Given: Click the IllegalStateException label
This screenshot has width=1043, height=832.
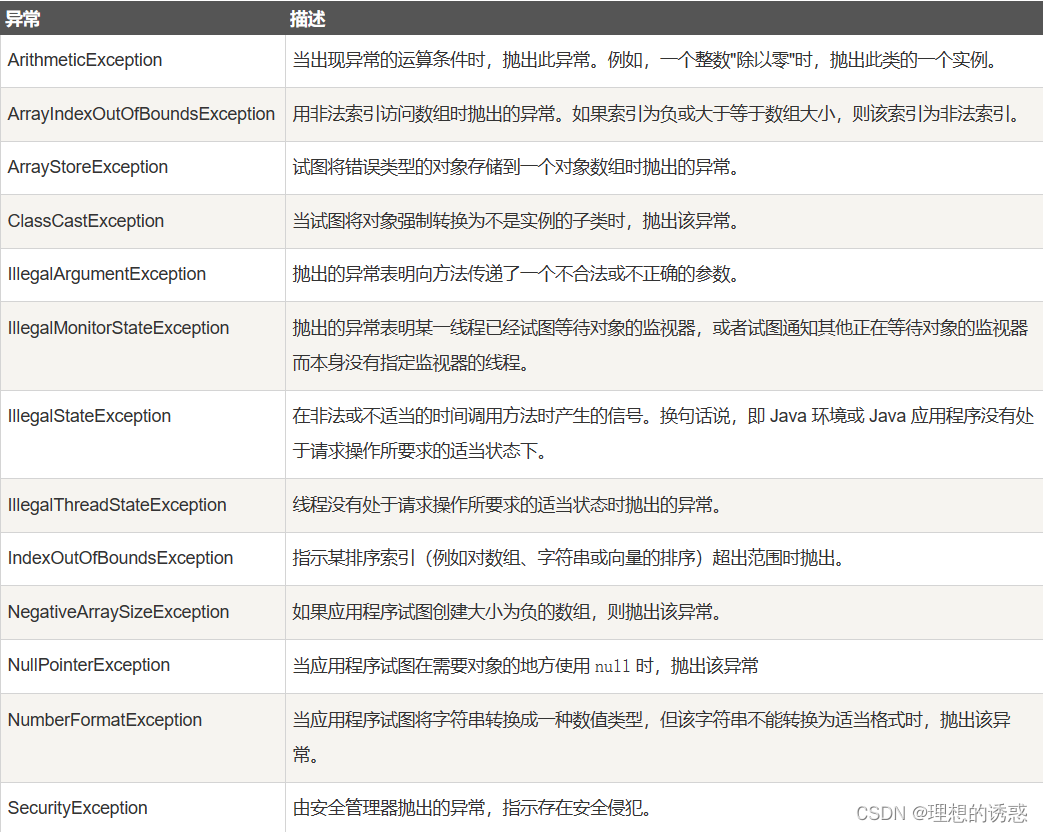Looking at the screenshot, I should [86, 416].
